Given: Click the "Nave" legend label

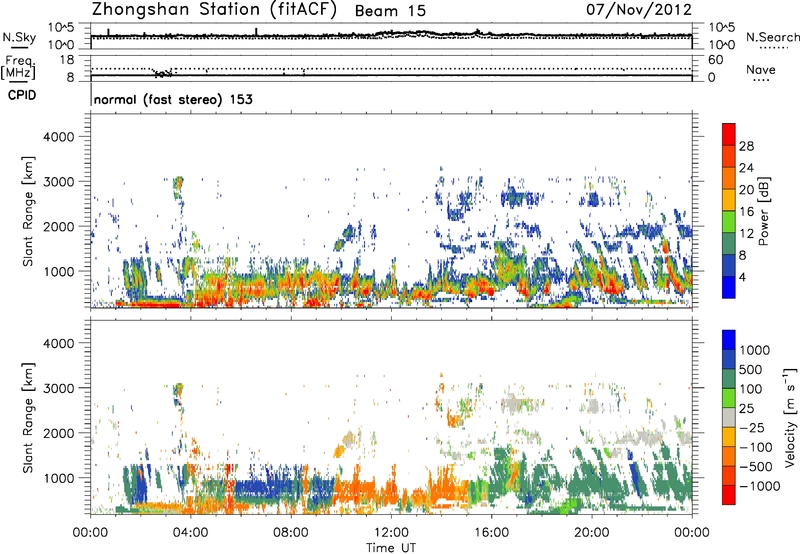Looking at the screenshot, I should click(x=761, y=69).
